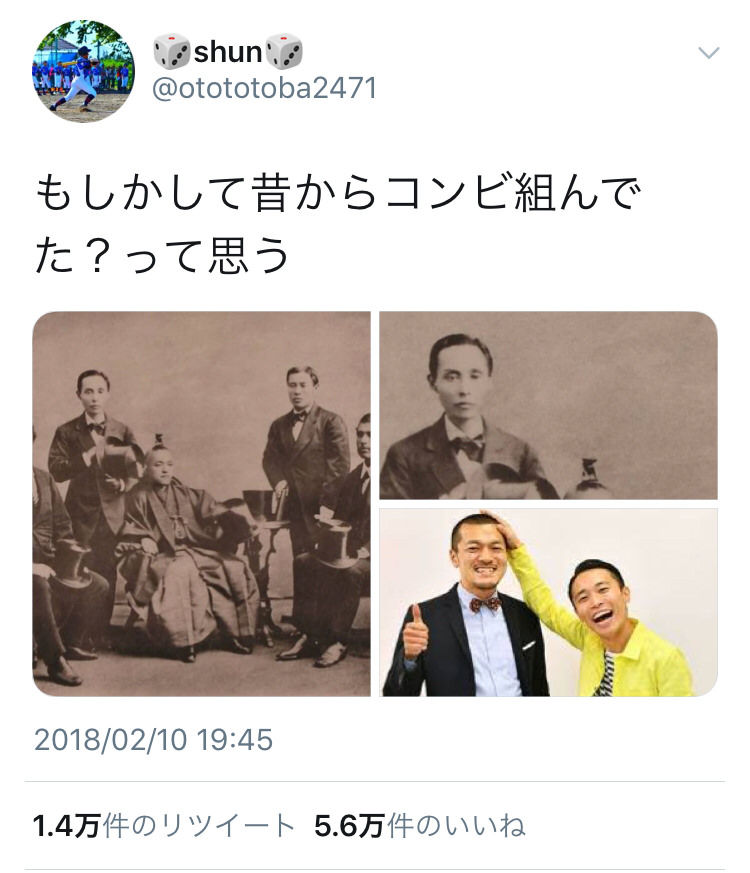Expand the tweet options chevron
The height and width of the screenshot is (873, 750).
(x=709, y=53)
